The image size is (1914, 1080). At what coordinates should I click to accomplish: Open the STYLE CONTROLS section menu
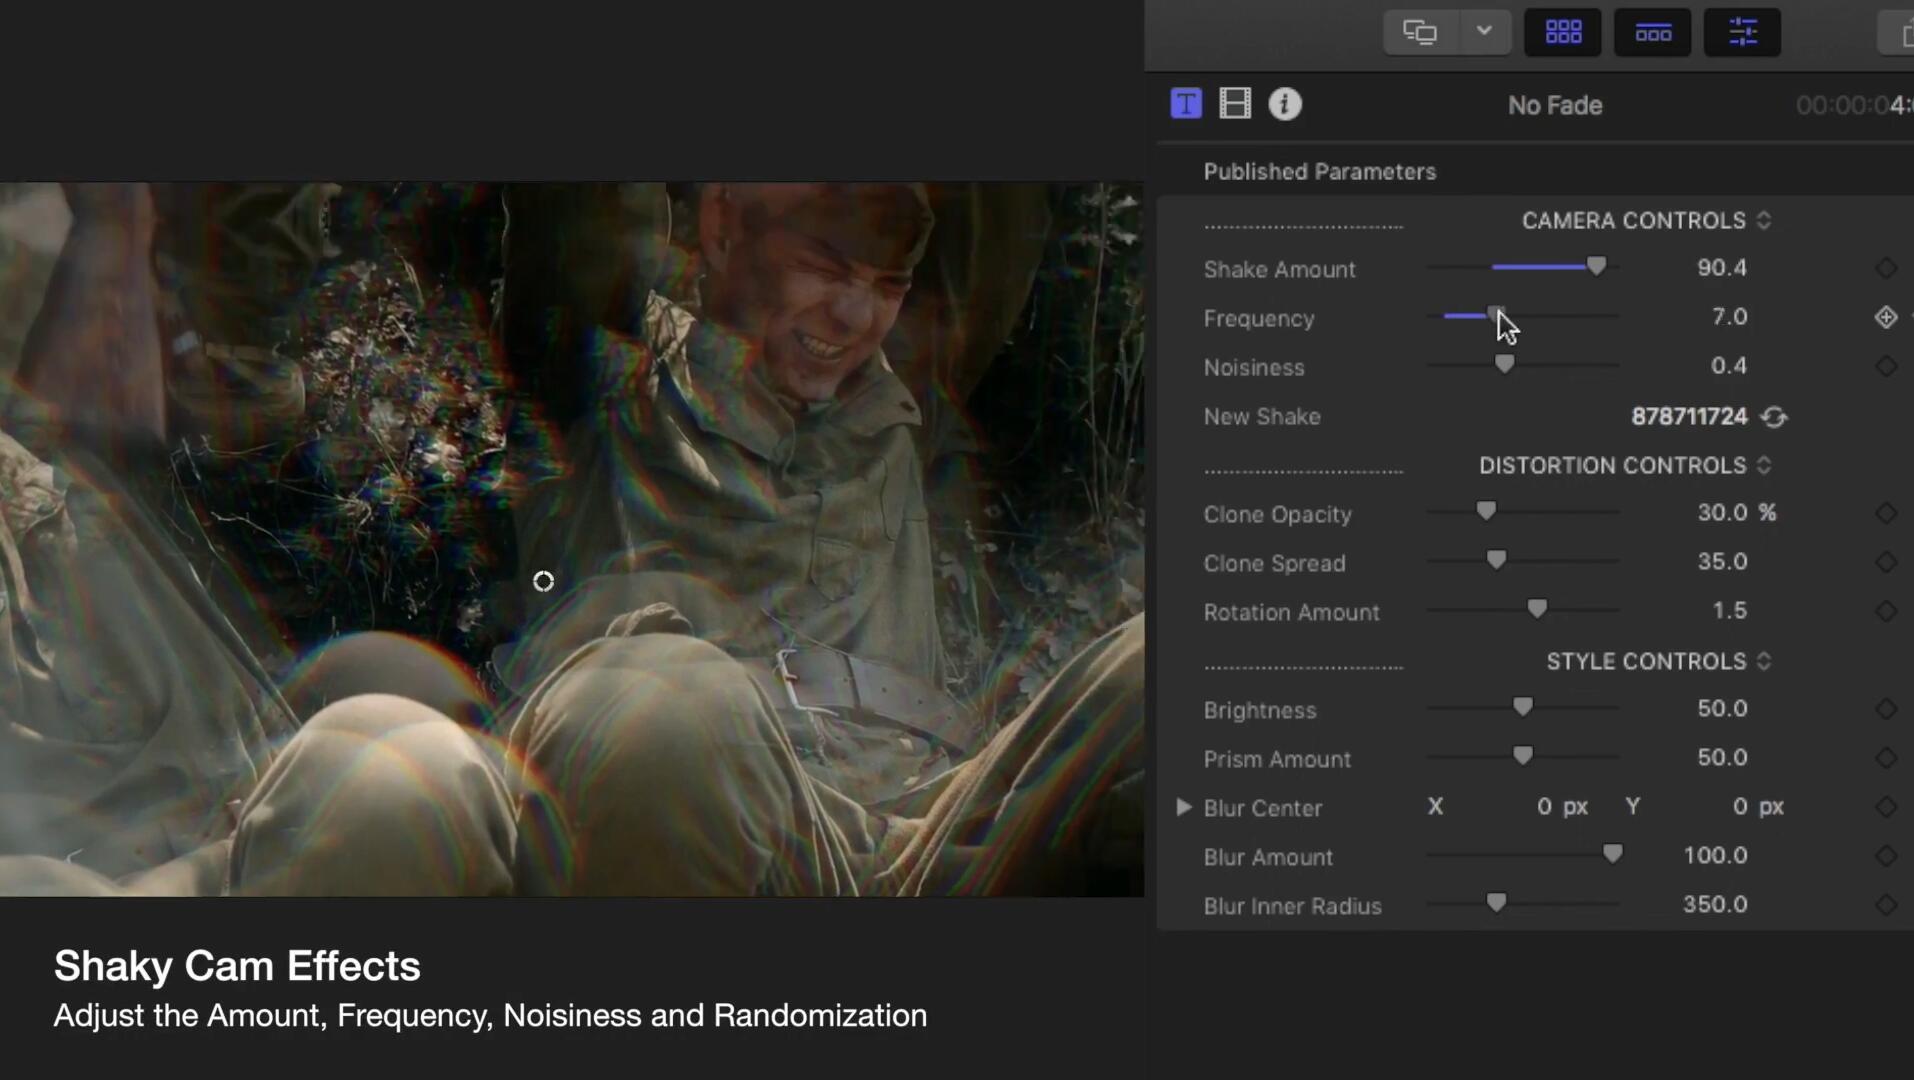[x=1764, y=661]
